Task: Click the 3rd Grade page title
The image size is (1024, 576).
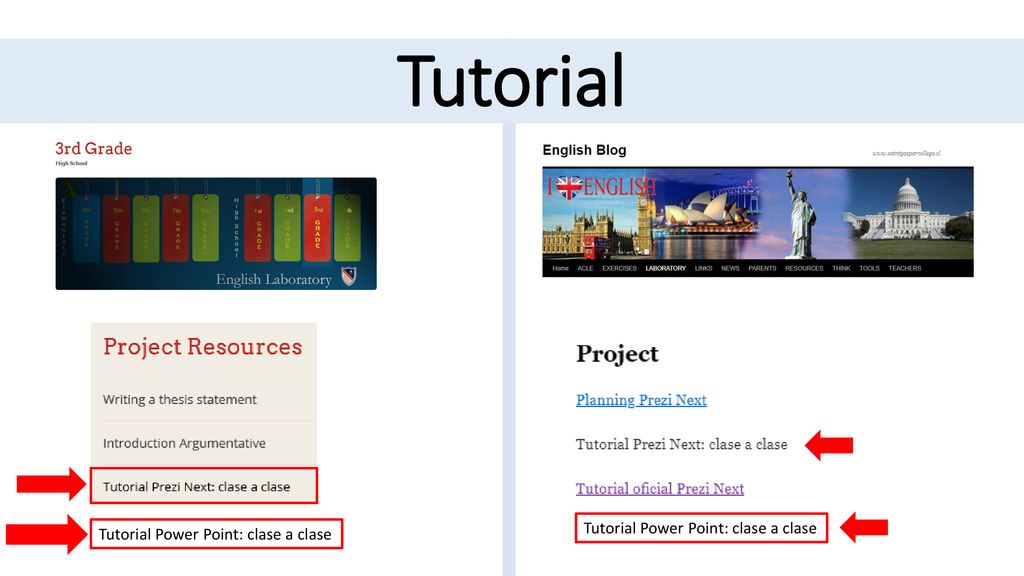Action: coord(93,148)
